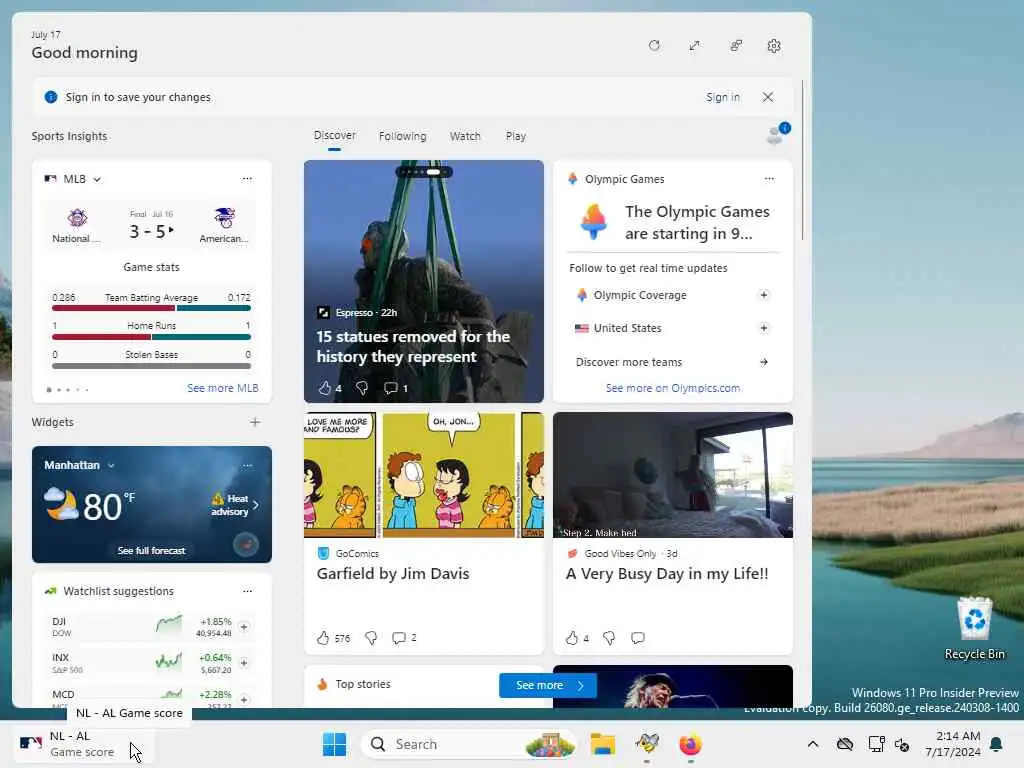This screenshot has width=1024, height=768.
Task: Show next game score details arrow
Action: (x=172, y=230)
